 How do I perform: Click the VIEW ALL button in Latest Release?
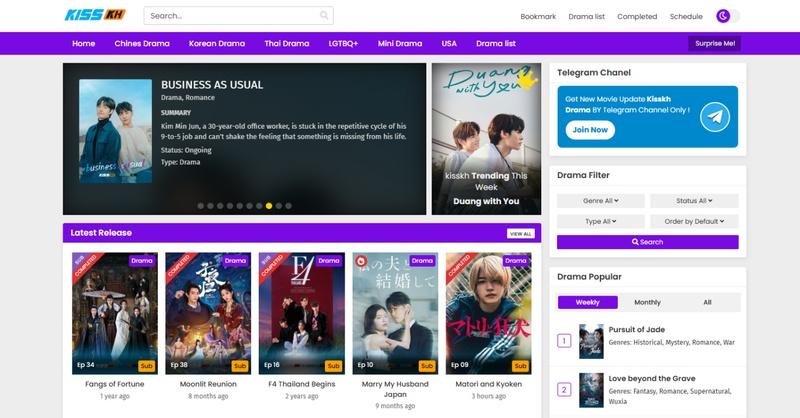click(520, 233)
